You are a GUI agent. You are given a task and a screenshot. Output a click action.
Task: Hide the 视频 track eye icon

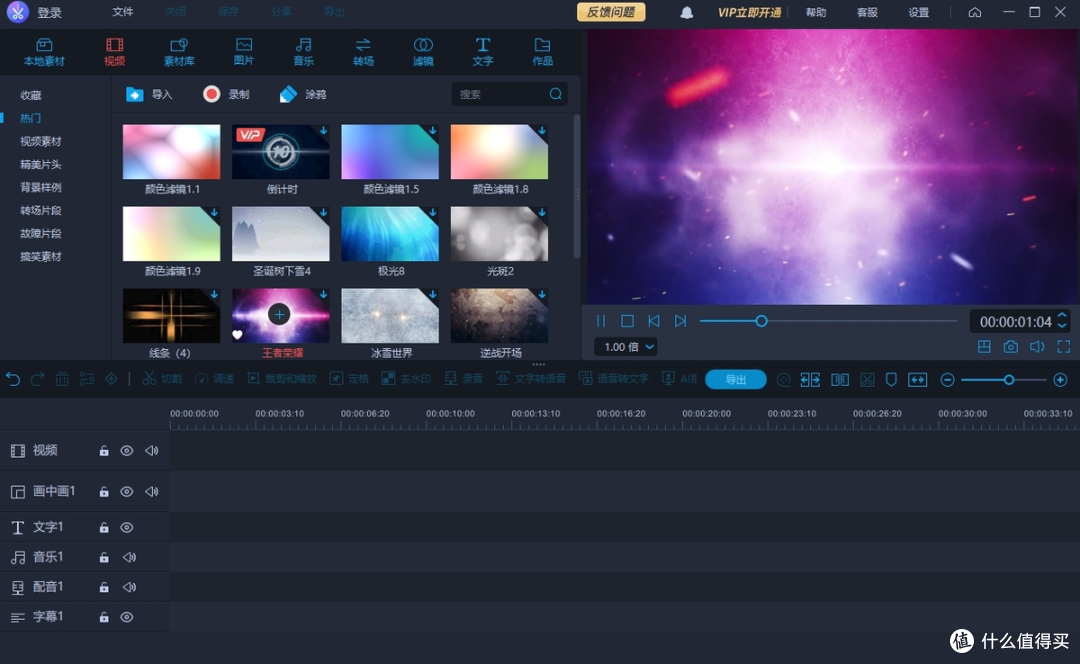point(127,451)
